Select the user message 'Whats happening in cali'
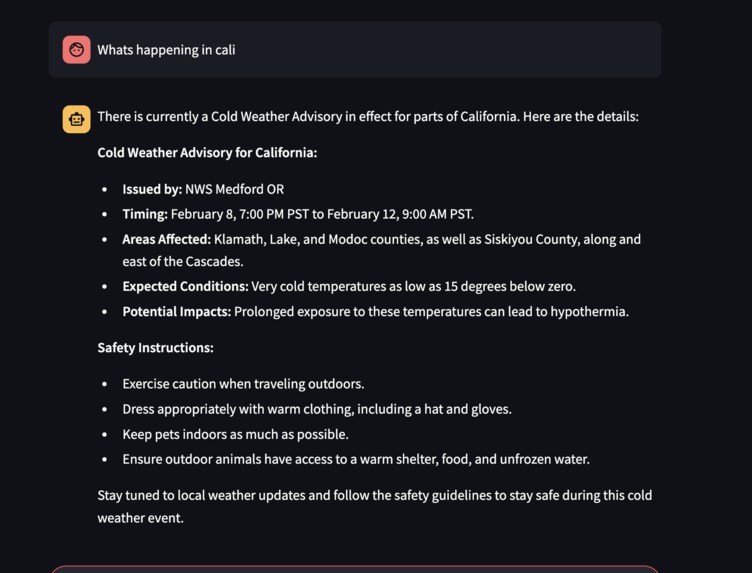This screenshot has height=573, width=752. pos(166,50)
